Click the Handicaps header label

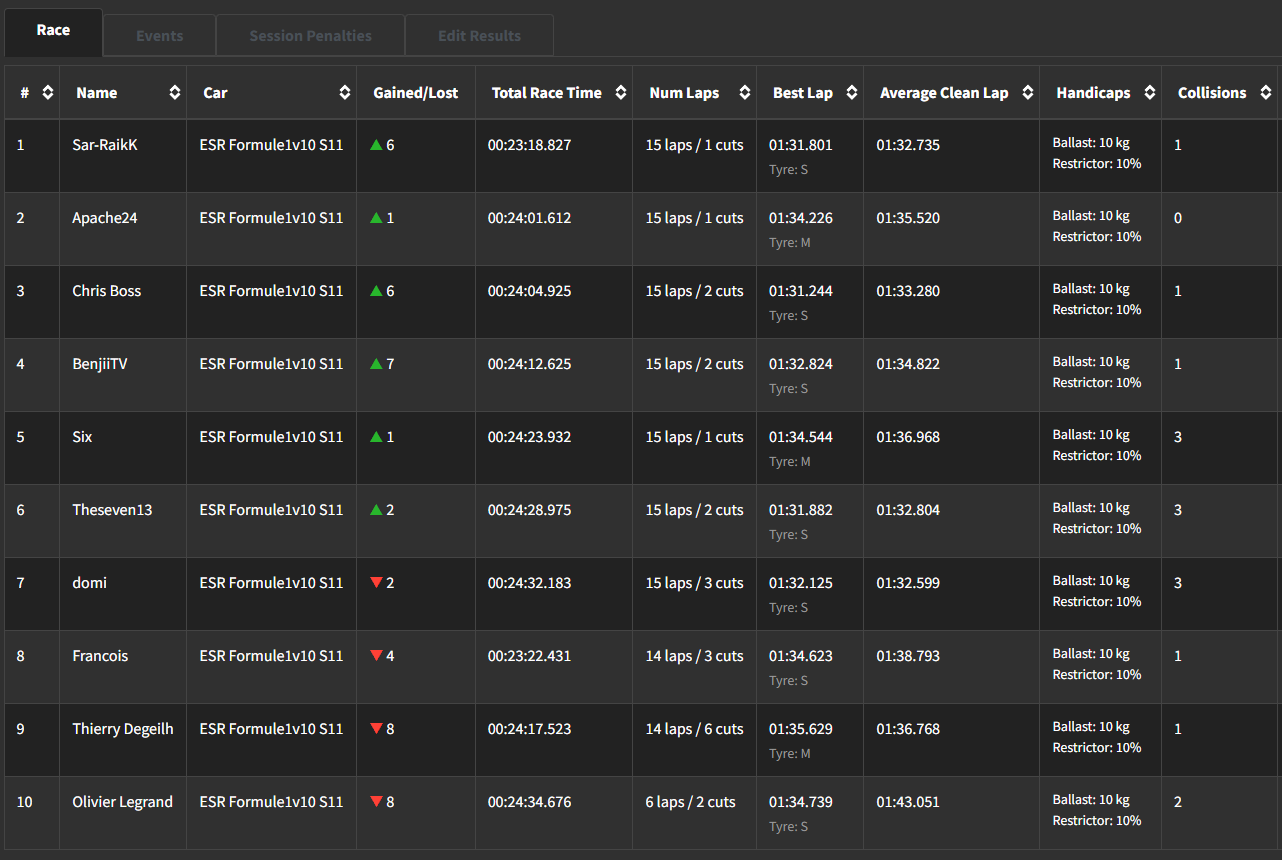pyautogui.click(x=1093, y=93)
